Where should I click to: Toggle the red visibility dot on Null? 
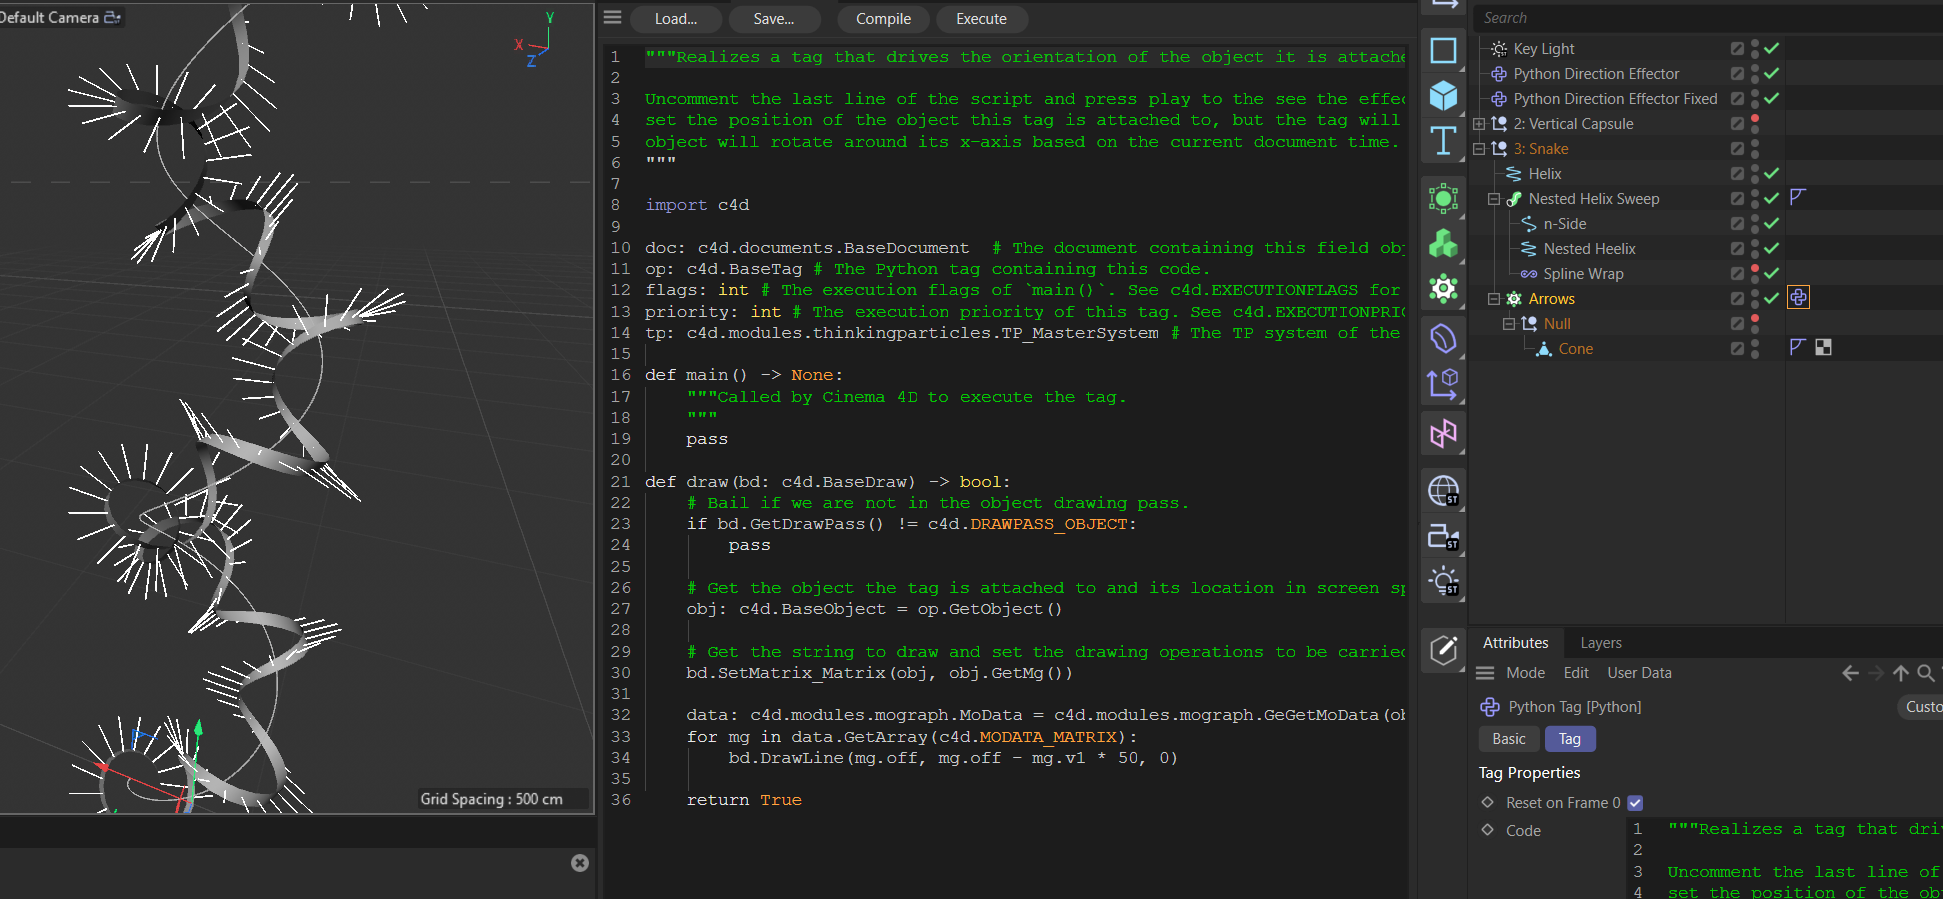(x=1755, y=318)
